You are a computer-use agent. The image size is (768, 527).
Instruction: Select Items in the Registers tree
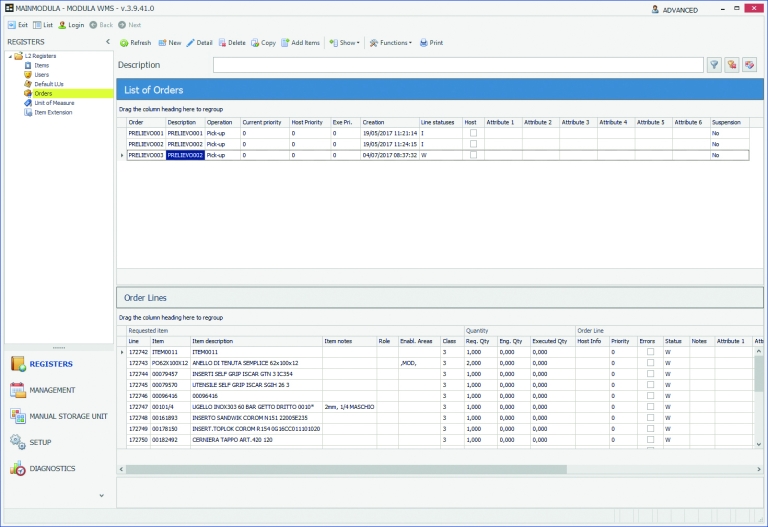point(42,65)
